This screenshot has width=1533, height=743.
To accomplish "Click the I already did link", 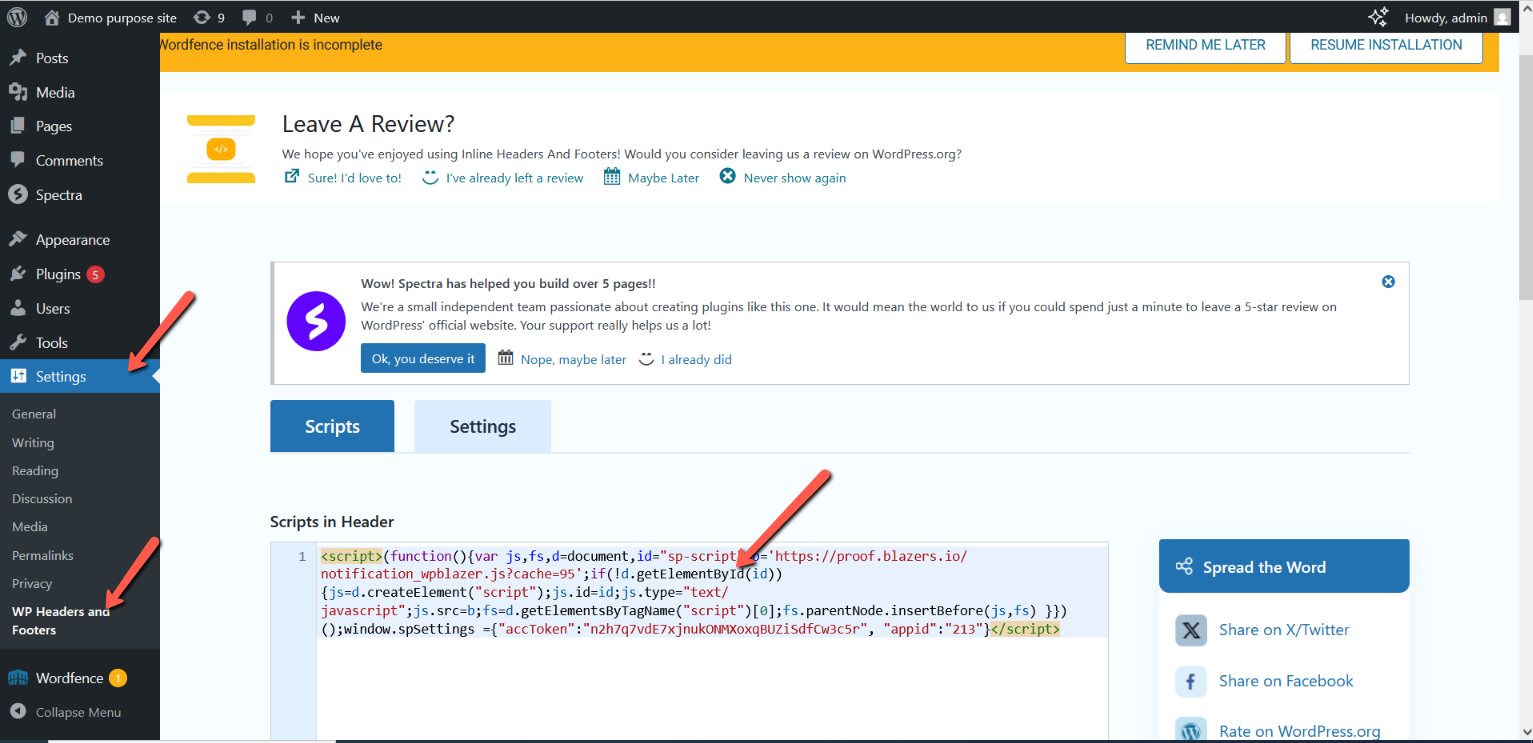I will [x=696, y=360].
